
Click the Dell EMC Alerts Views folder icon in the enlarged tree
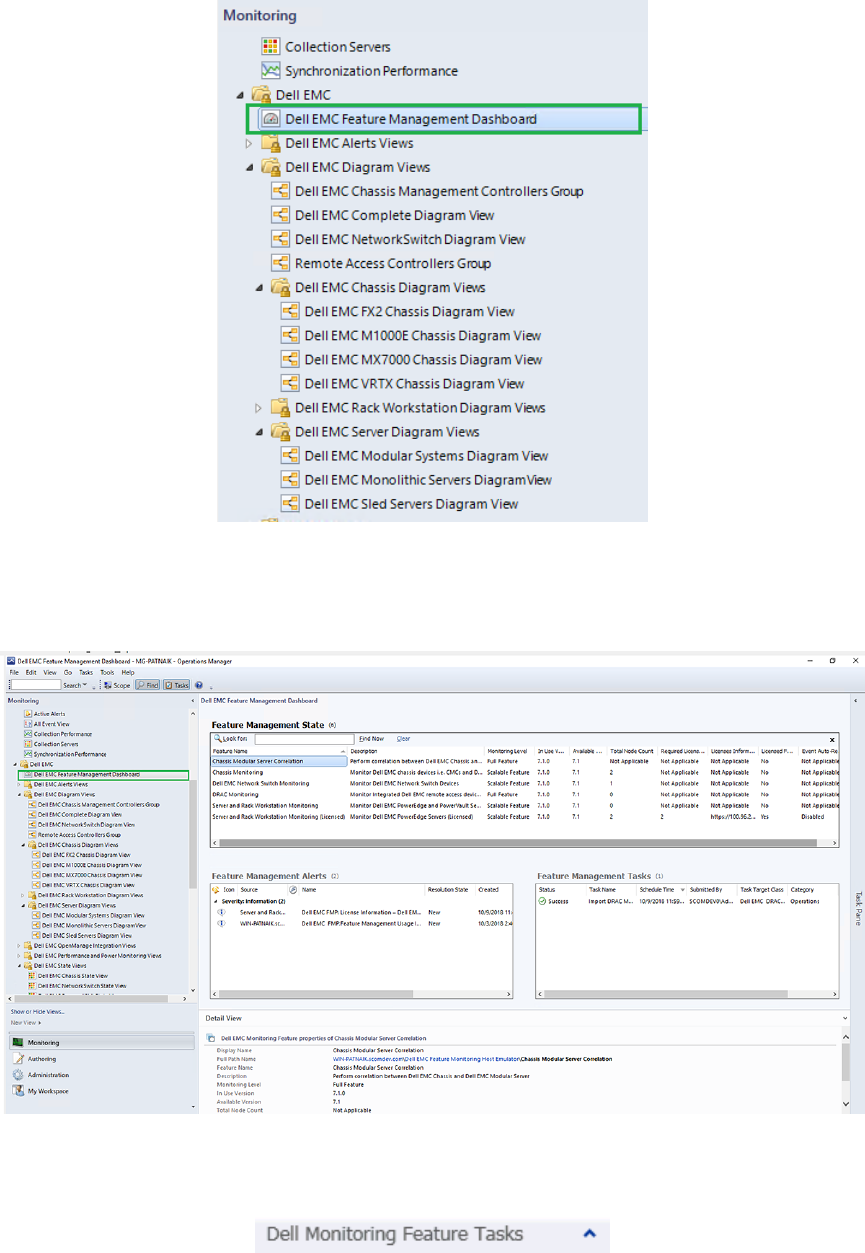point(271,143)
